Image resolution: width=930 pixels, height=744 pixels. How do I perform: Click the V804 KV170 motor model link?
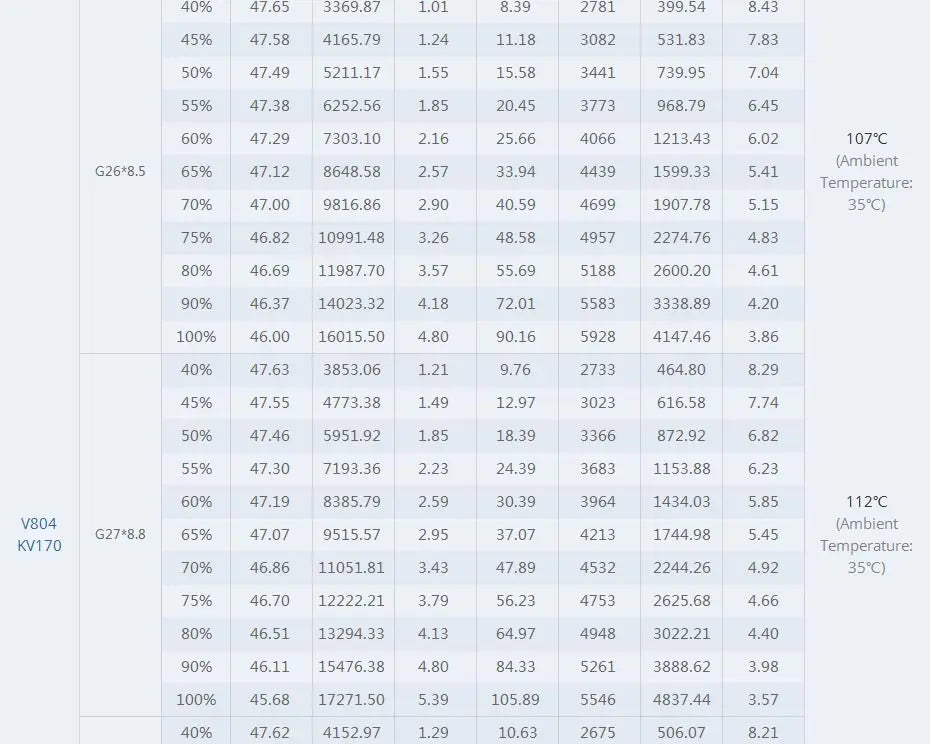(39, 534)
